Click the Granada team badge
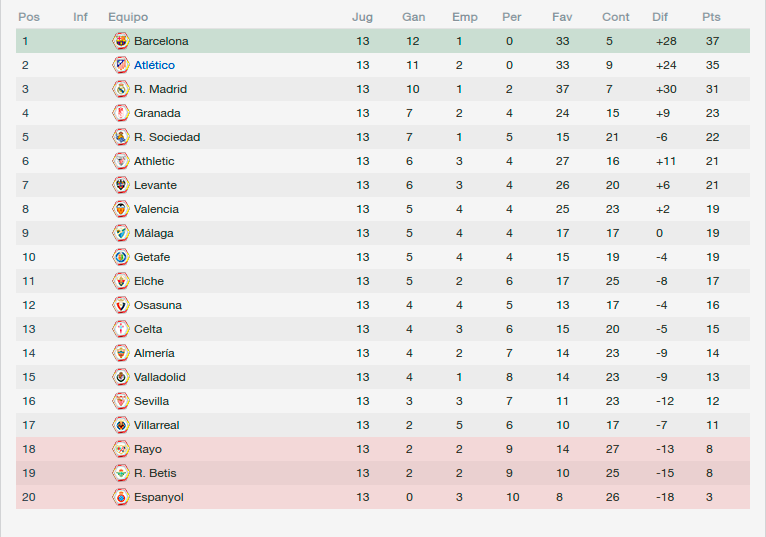The image size is (766, 537). (x=121, y=113)
